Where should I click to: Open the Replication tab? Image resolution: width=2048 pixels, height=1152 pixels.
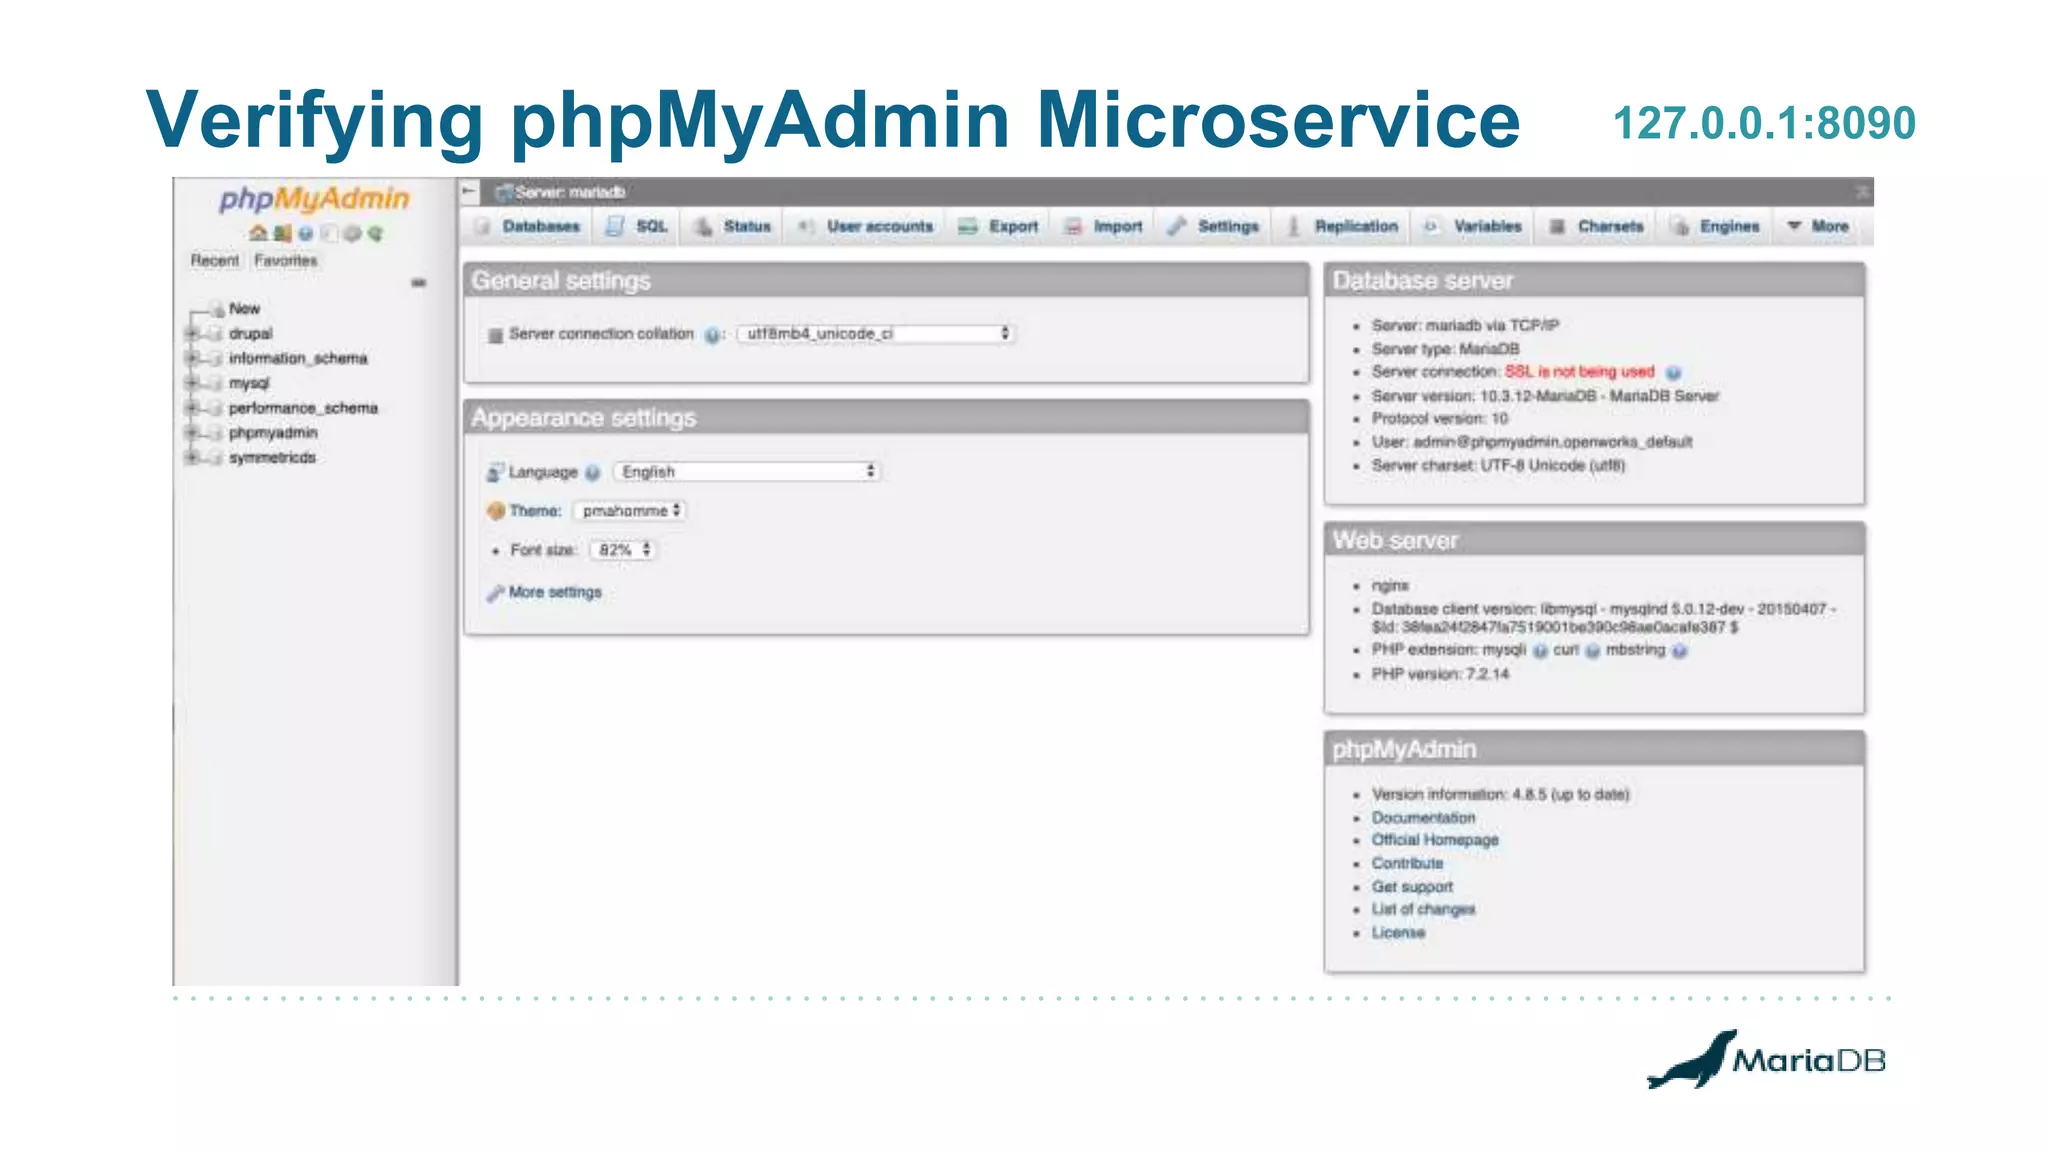[1342, 227]
